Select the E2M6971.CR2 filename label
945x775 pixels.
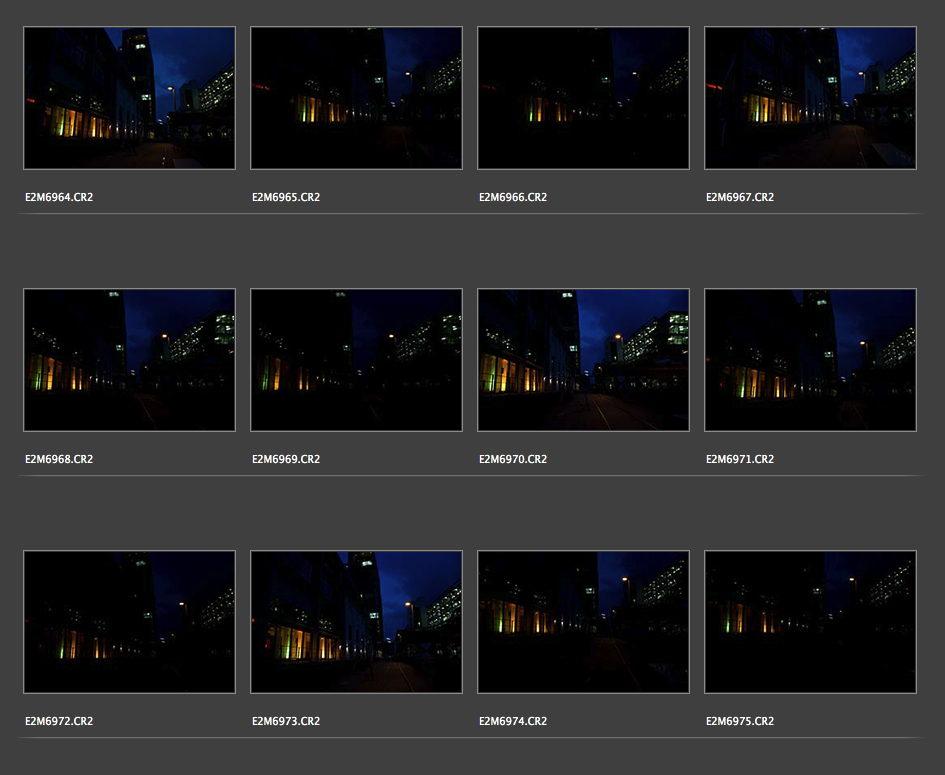740,460
